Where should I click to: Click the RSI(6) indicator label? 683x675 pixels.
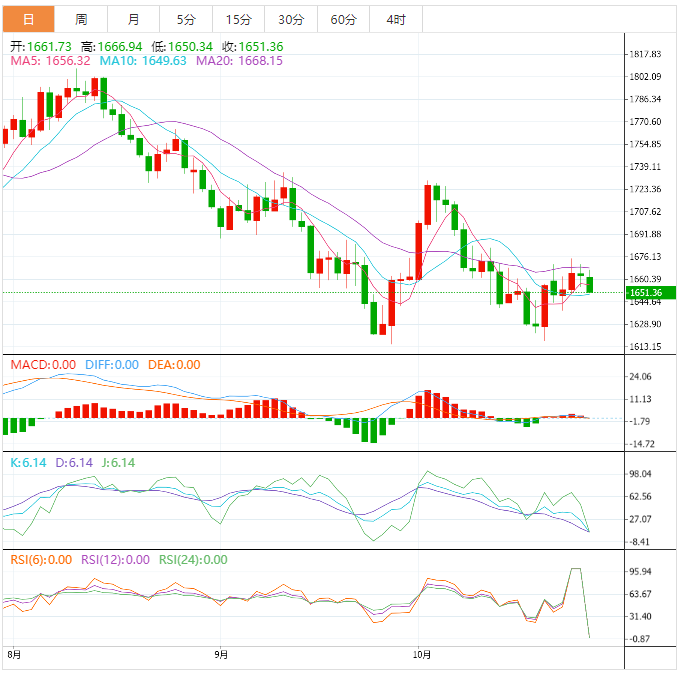(x=41, y=560)
